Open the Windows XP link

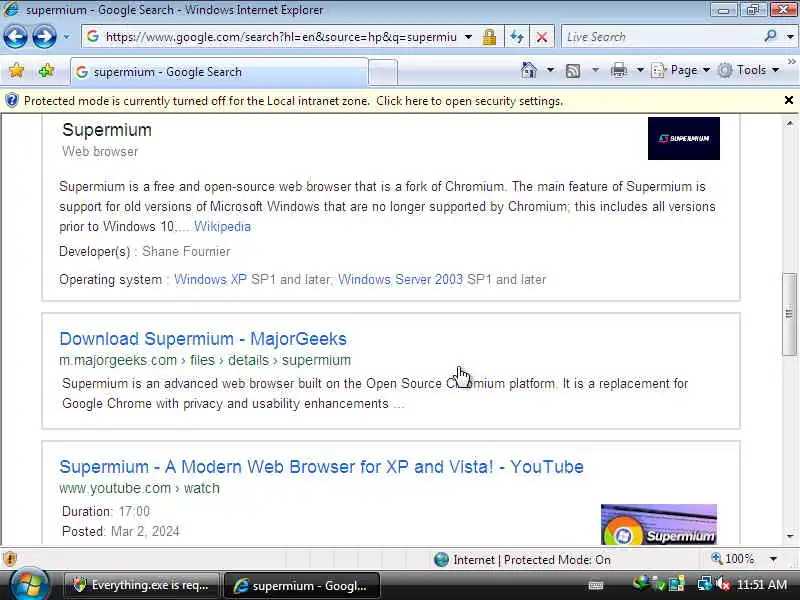pyautogui.click(x=210, y=280)
